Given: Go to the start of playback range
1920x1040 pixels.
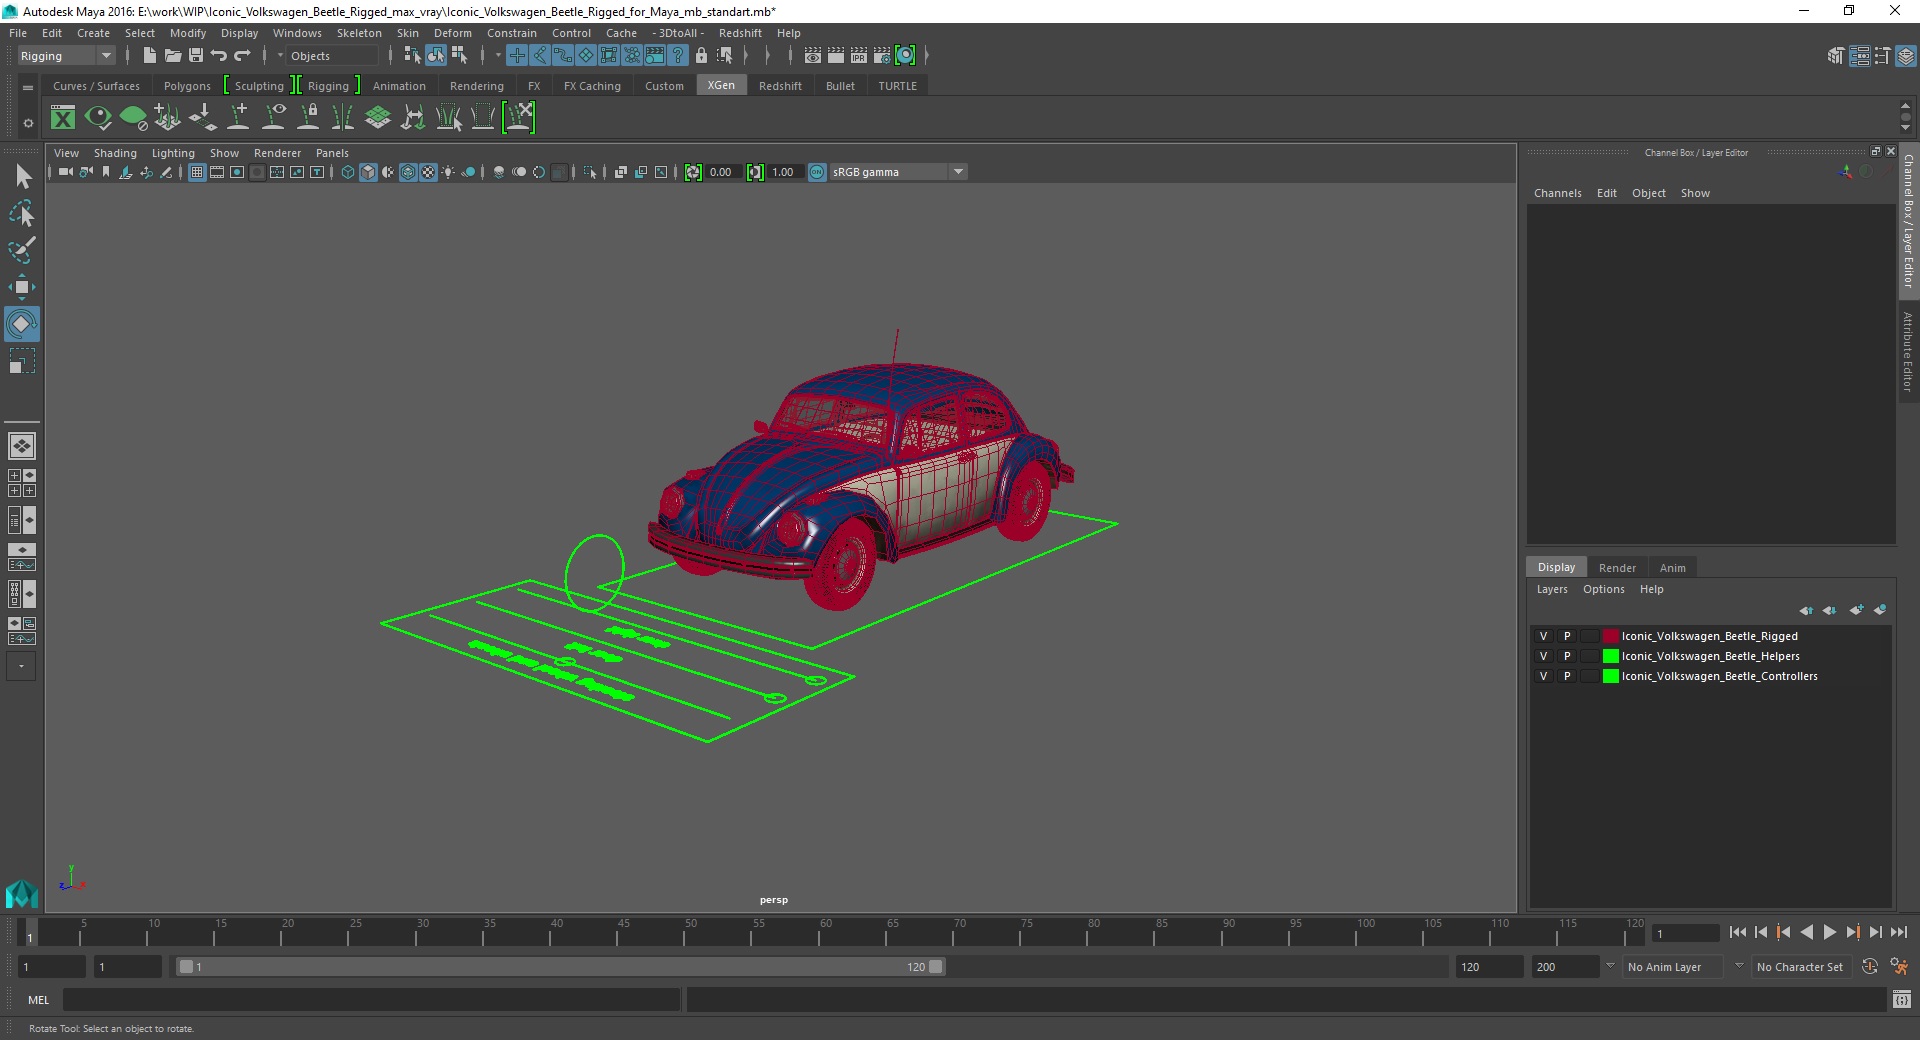Looking at the screenshot, I should point(1737,932).
